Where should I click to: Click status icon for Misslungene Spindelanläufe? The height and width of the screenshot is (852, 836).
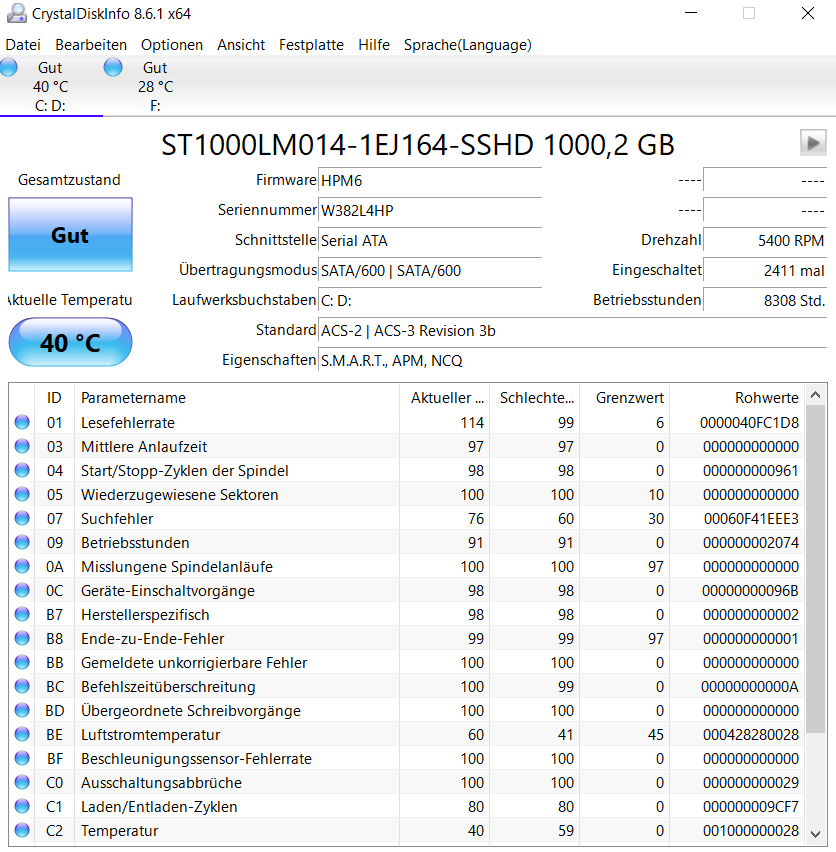(x=22, y=566)
